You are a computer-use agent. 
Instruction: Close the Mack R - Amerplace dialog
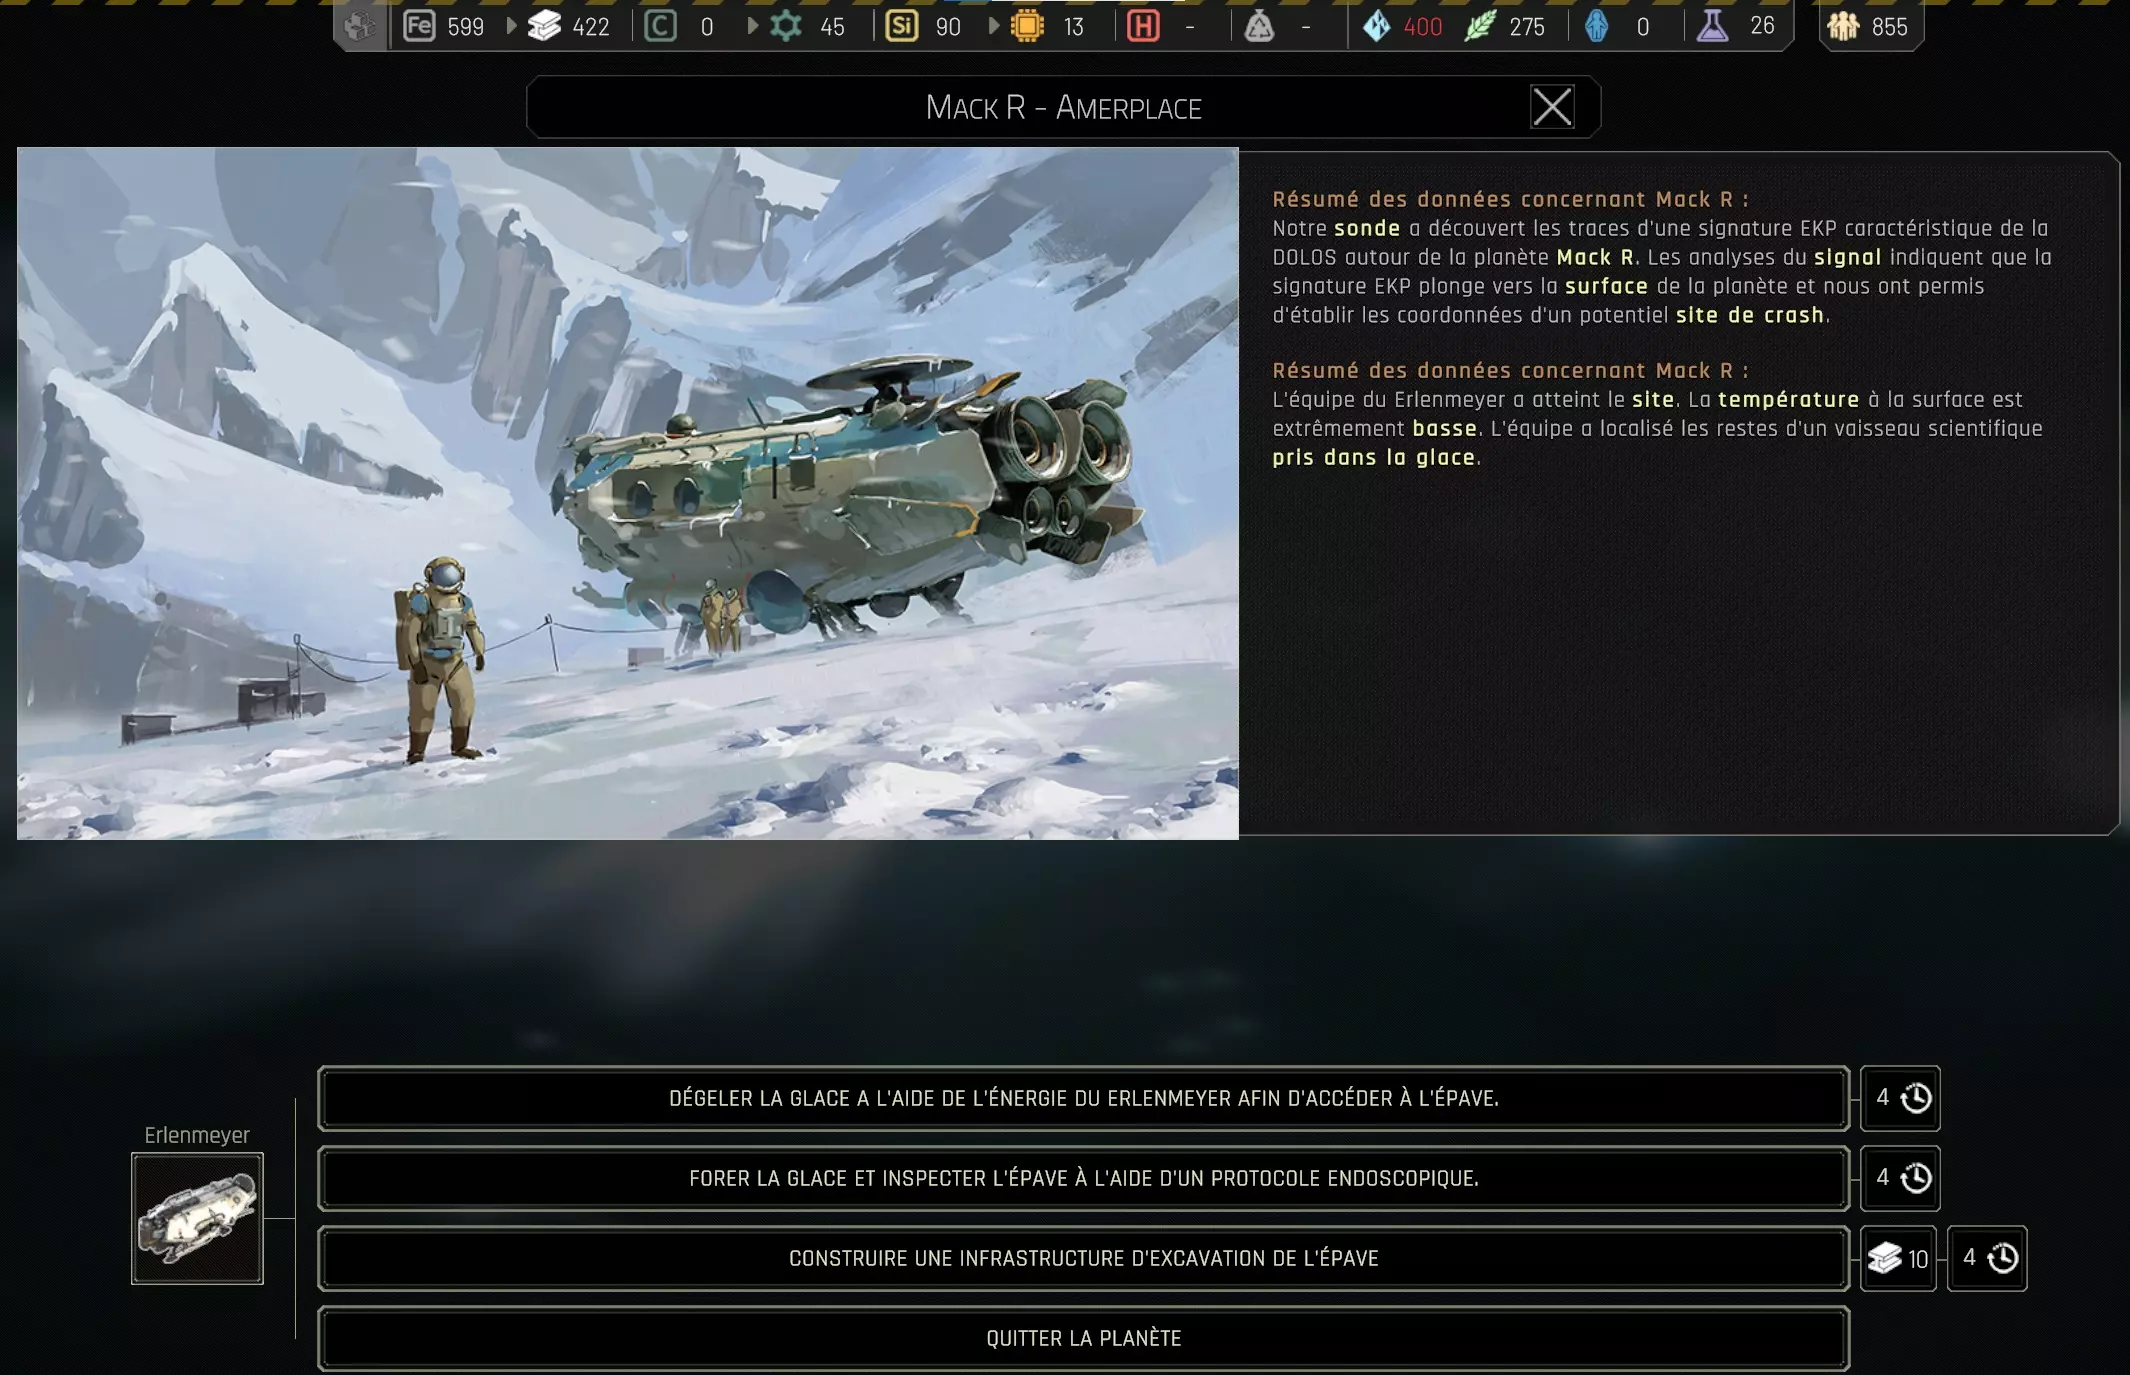(x=1552, y=107)
